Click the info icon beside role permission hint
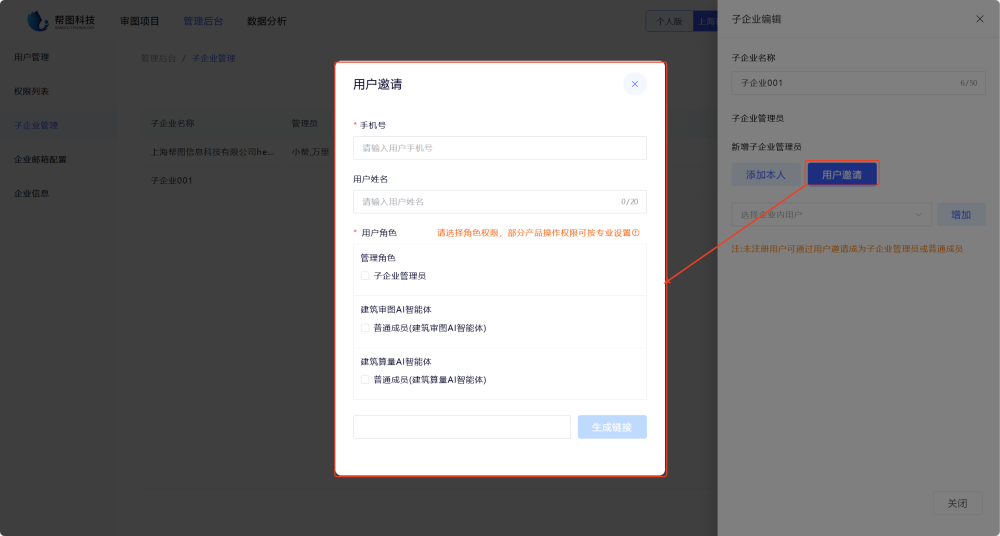Screen dimensions: 1000x536 (635, 233)
